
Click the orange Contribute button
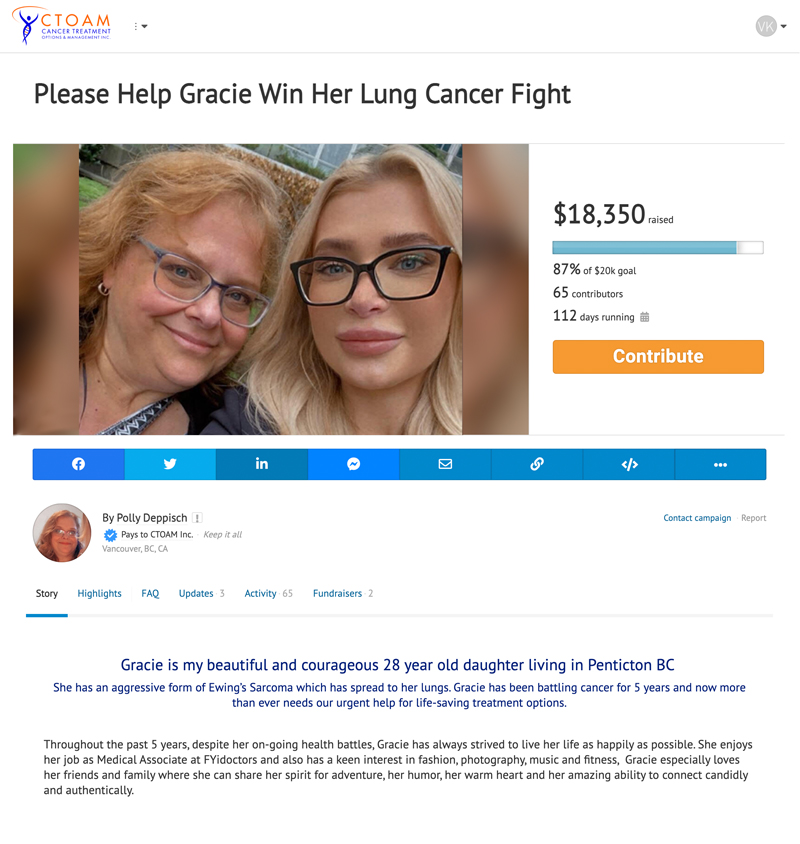click(x=658, y=356)
